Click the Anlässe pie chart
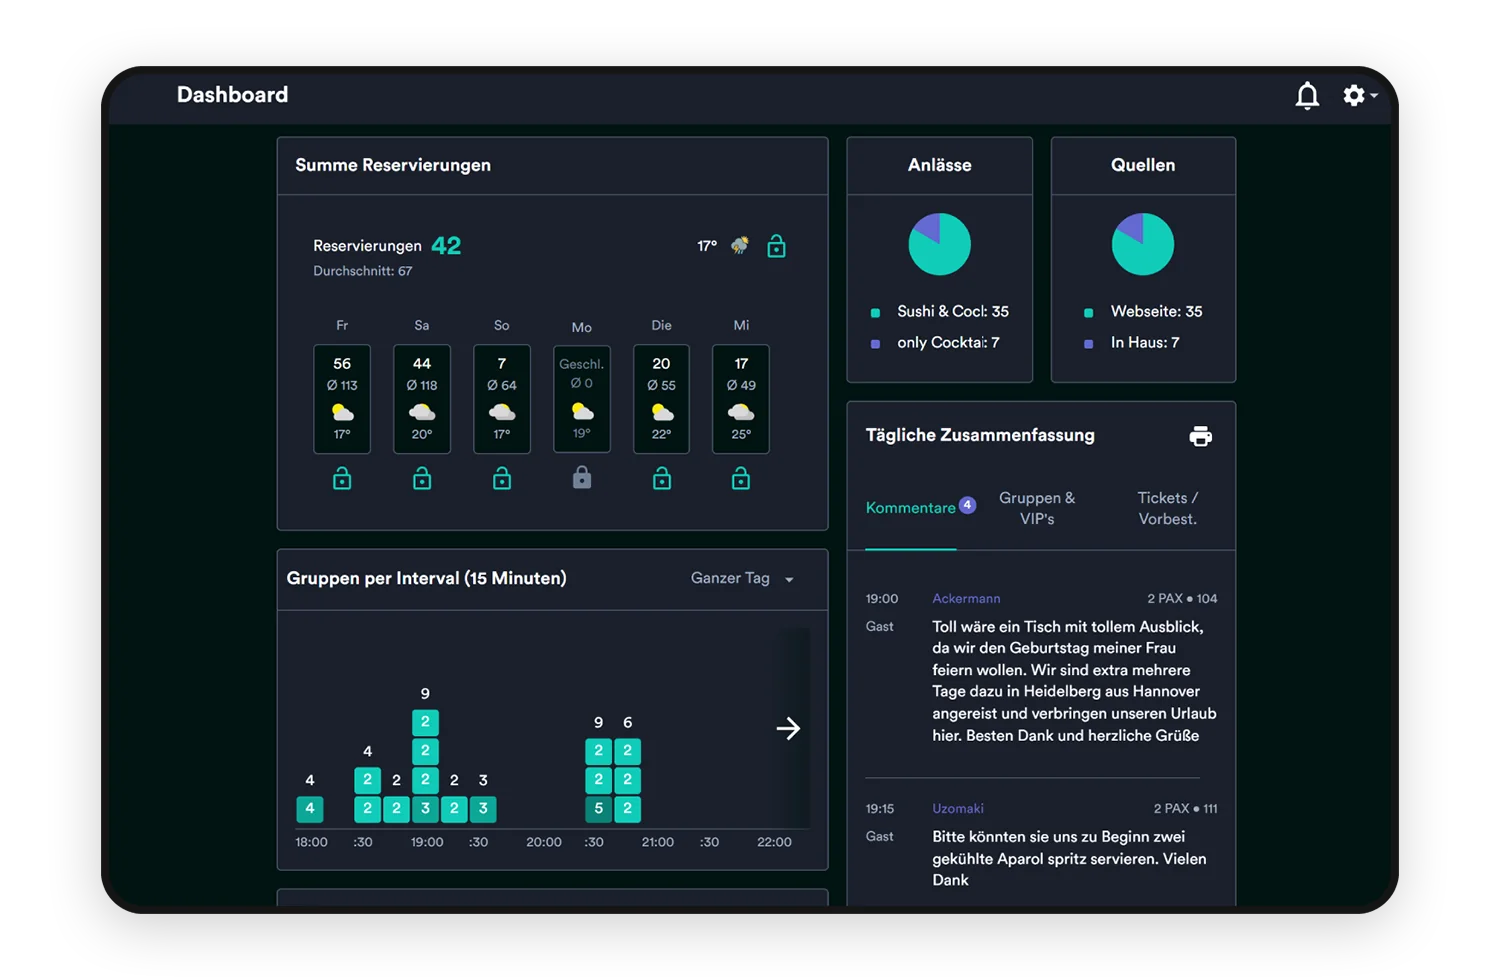 [940, 244]
